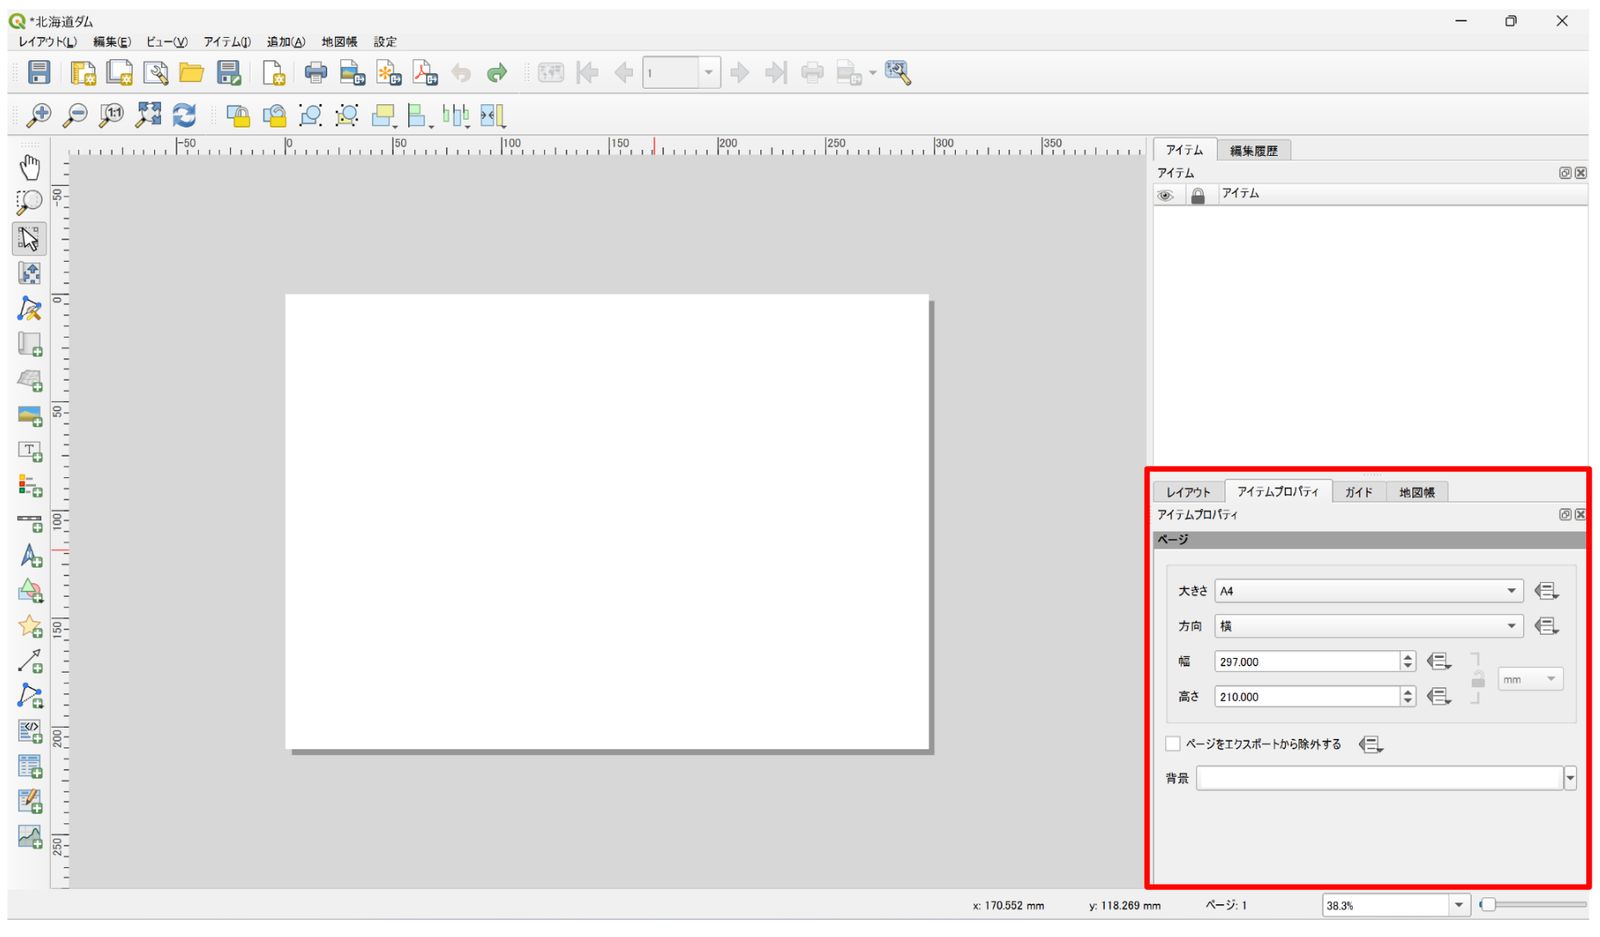Click data-defined override for page export exclusion
The height and width of the screenshot is (937, 1600).
[x=1371, y=744]
